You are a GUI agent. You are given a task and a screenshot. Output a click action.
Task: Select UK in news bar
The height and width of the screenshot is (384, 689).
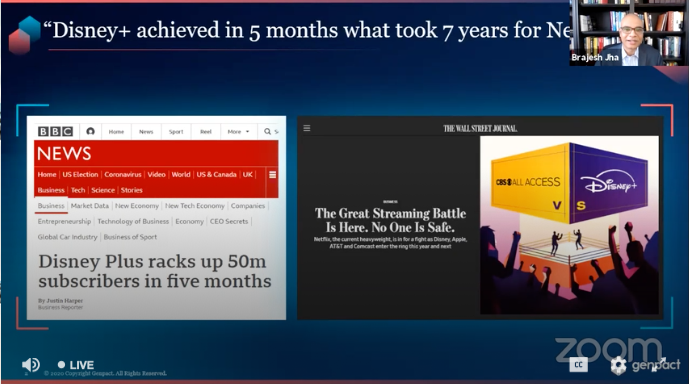[x=248, y=174]
